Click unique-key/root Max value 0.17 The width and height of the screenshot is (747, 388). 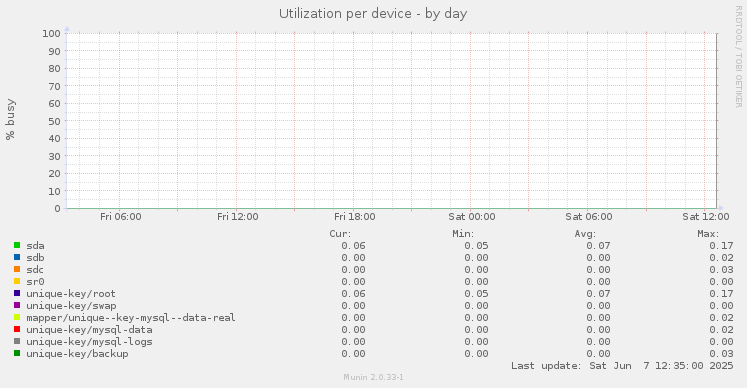[x=721, y=294]
